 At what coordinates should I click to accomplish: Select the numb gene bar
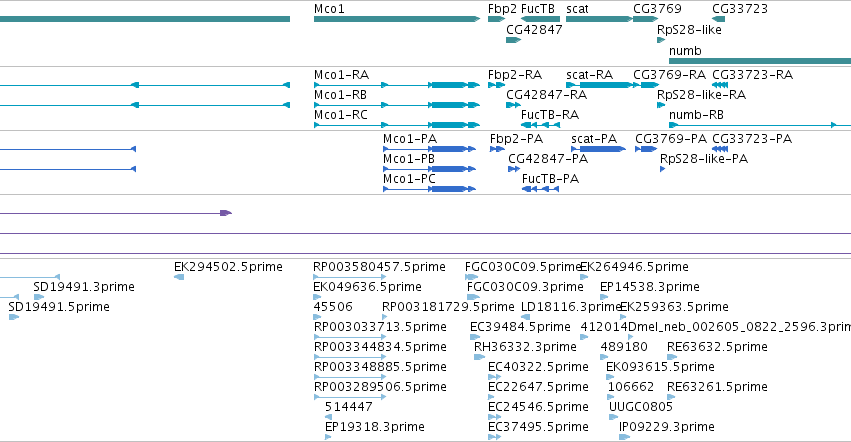click(x=760, y=61)
